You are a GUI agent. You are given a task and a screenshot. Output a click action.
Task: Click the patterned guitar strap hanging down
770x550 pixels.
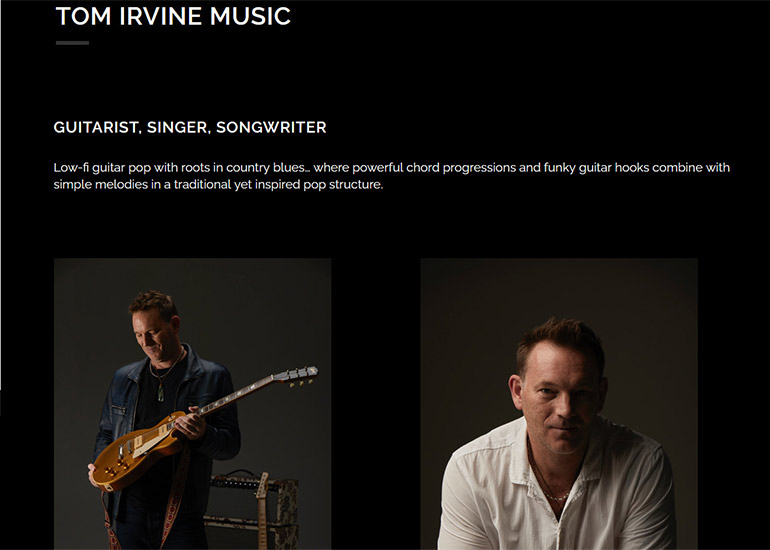pyautogui.click(x=174, y=496)
